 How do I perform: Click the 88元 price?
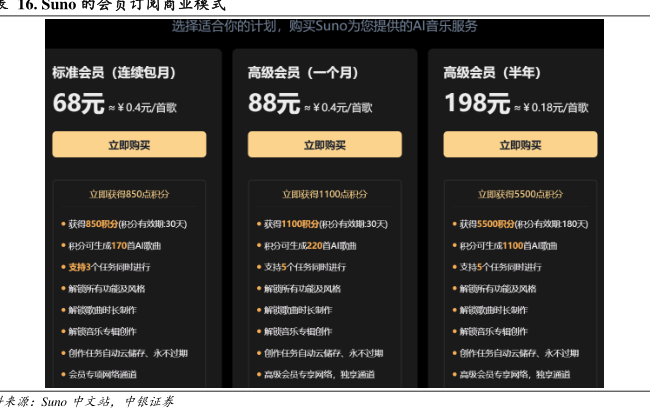tap(273, 103)
